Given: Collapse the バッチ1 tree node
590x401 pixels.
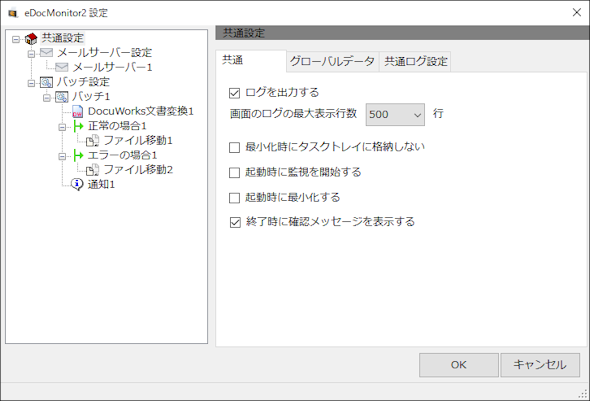Looking at the screenshot, I should click(47, 98).
